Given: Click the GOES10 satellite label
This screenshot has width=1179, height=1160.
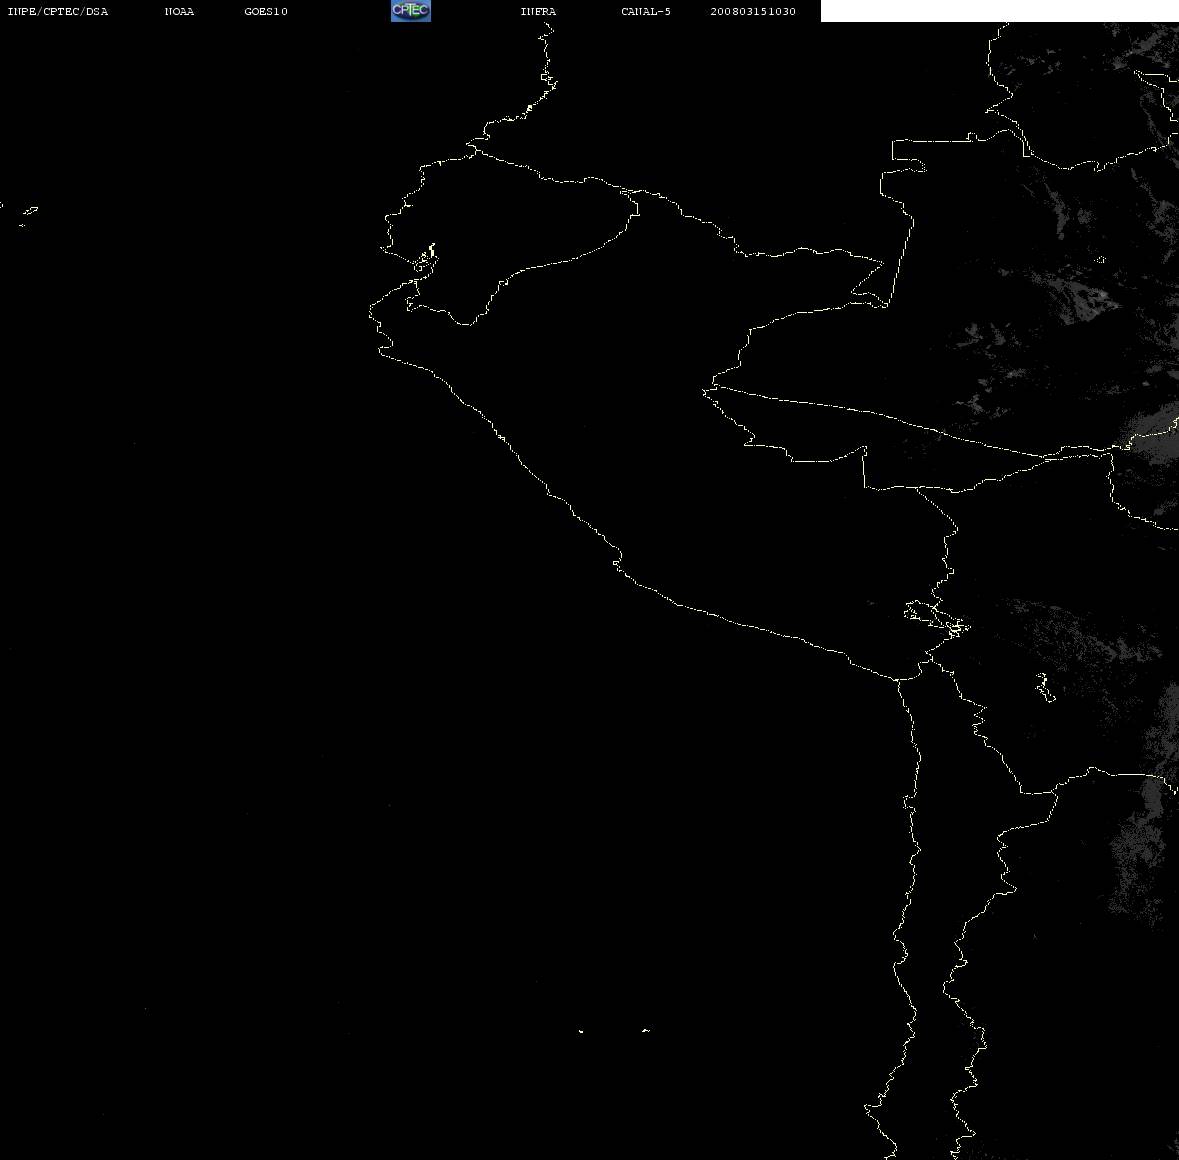Looking at the screenshot, I should click(x=266, y=11).
